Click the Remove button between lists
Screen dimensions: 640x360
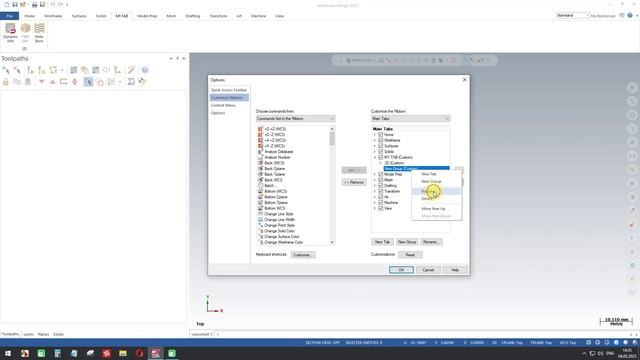tap(354, 182)
